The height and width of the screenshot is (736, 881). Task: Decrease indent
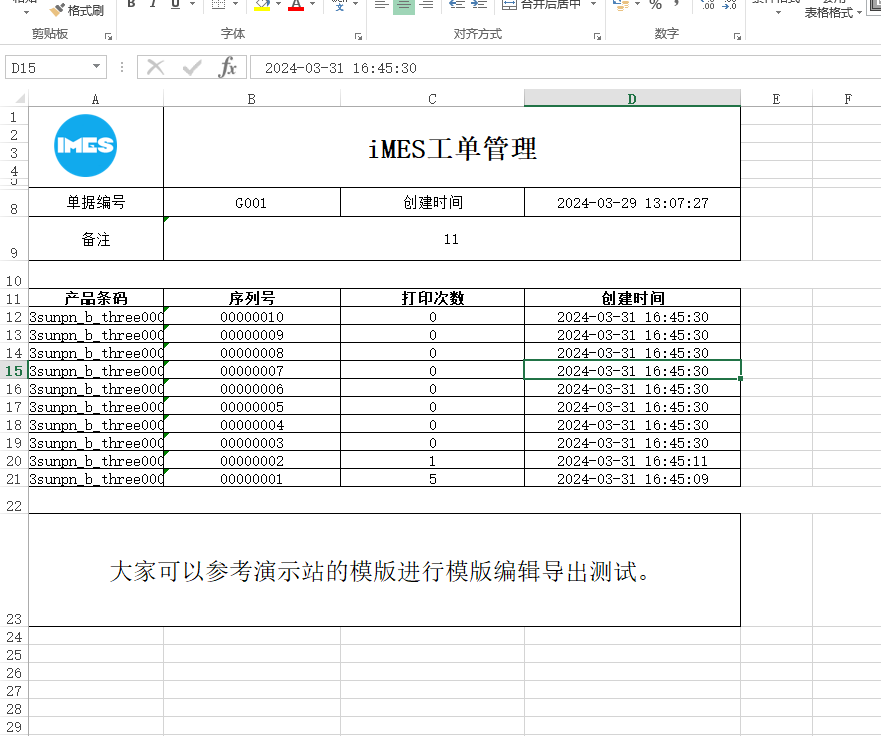(457, 5)
